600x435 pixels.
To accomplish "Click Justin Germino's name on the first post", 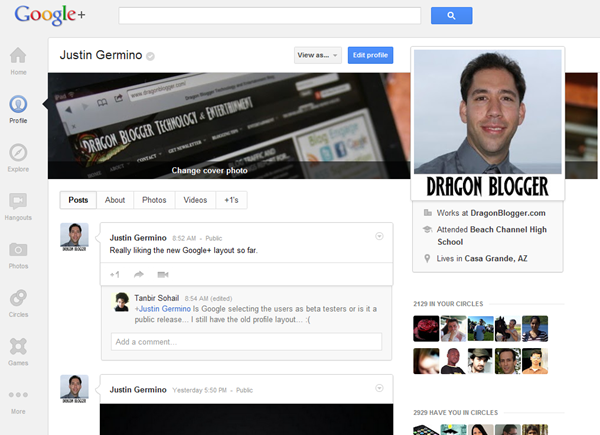I will tap(138, 238).
